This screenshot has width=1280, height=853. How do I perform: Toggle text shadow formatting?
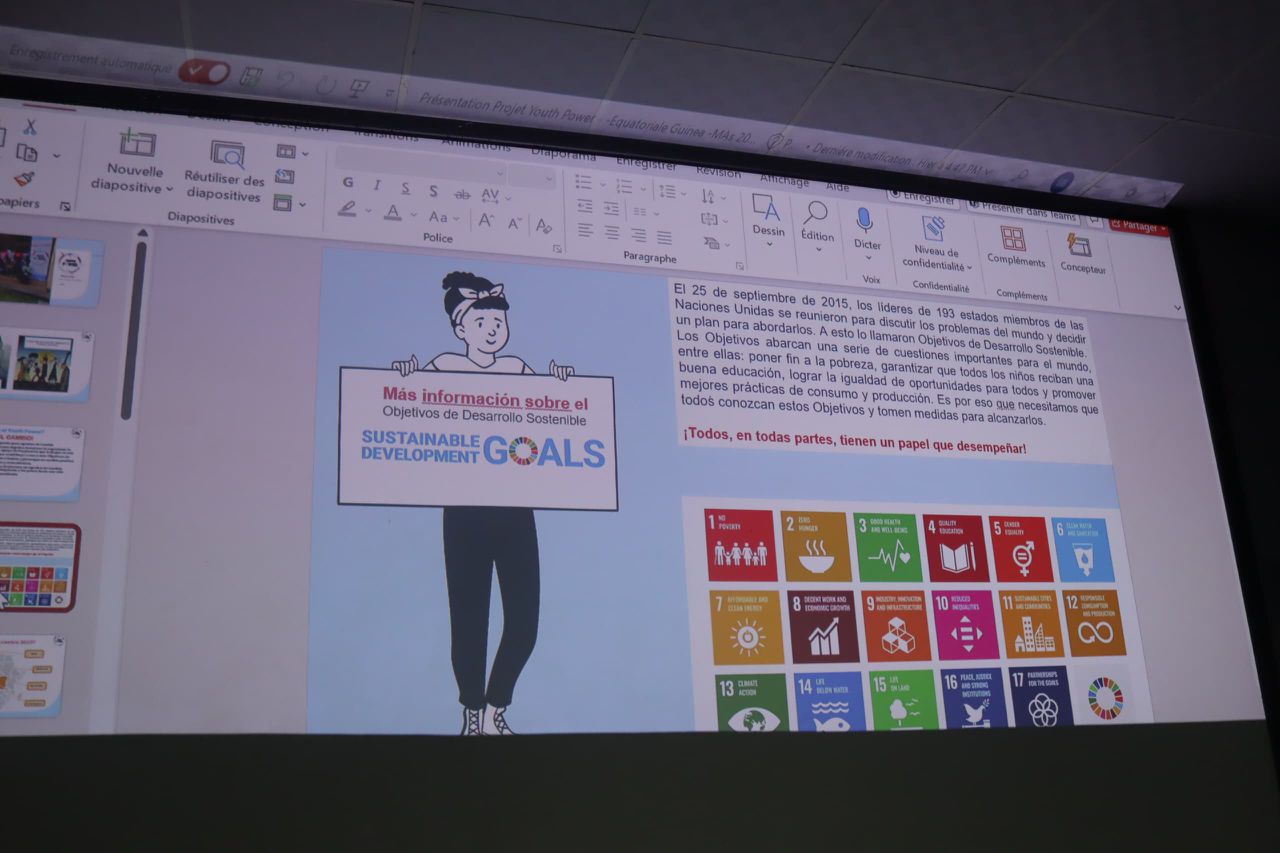click(433, 191)
